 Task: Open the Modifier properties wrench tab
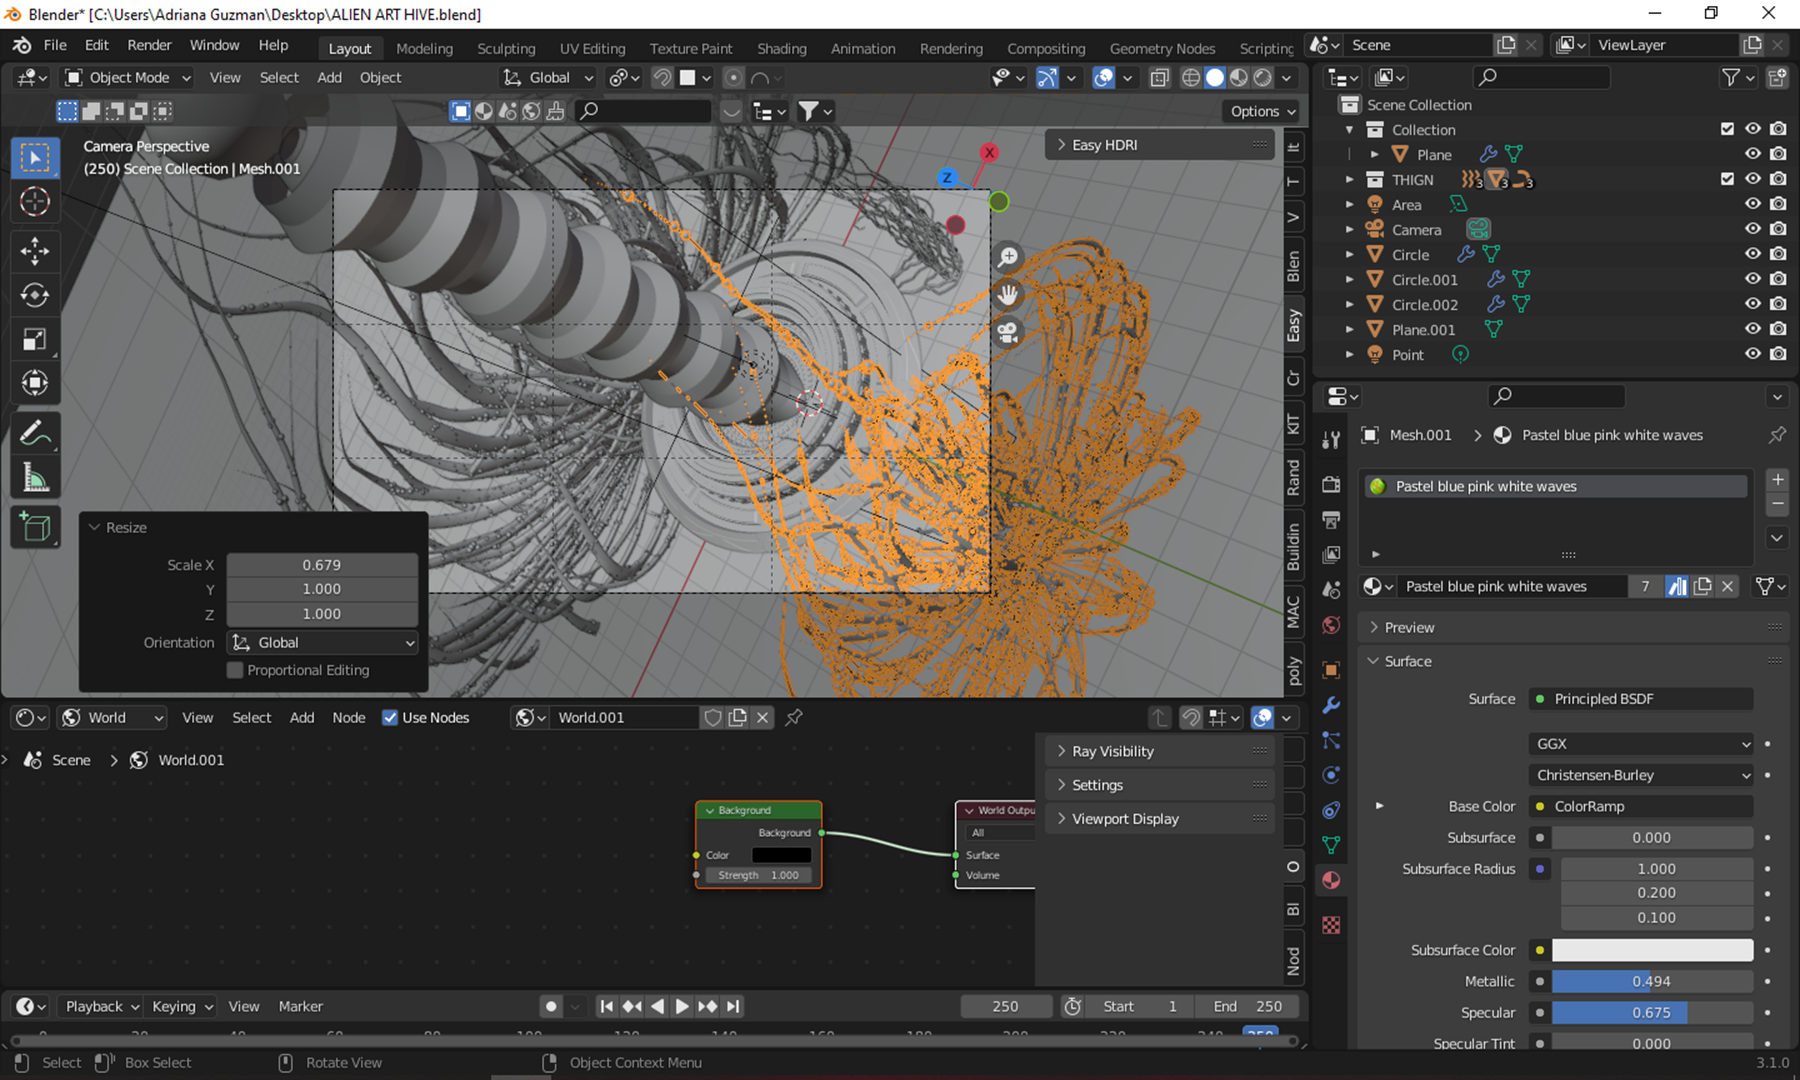tap(1331, 705)
